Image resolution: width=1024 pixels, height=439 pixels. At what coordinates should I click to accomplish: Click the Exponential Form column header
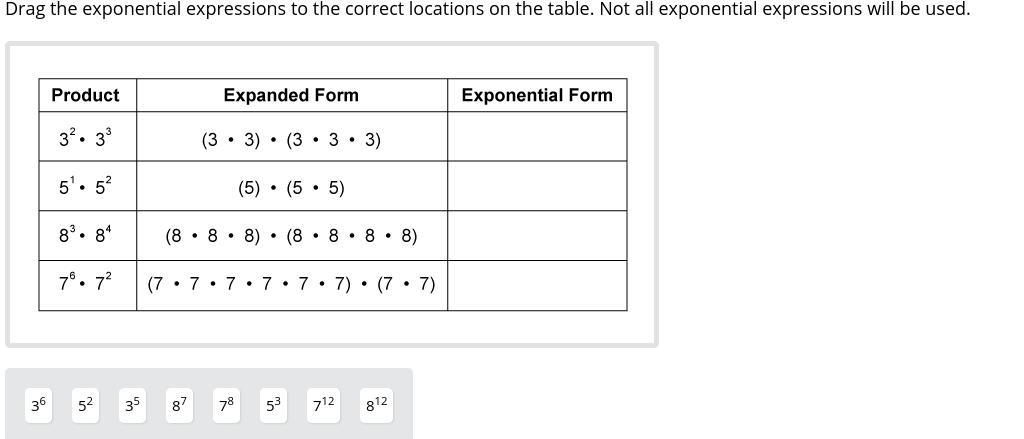(537, 95)
